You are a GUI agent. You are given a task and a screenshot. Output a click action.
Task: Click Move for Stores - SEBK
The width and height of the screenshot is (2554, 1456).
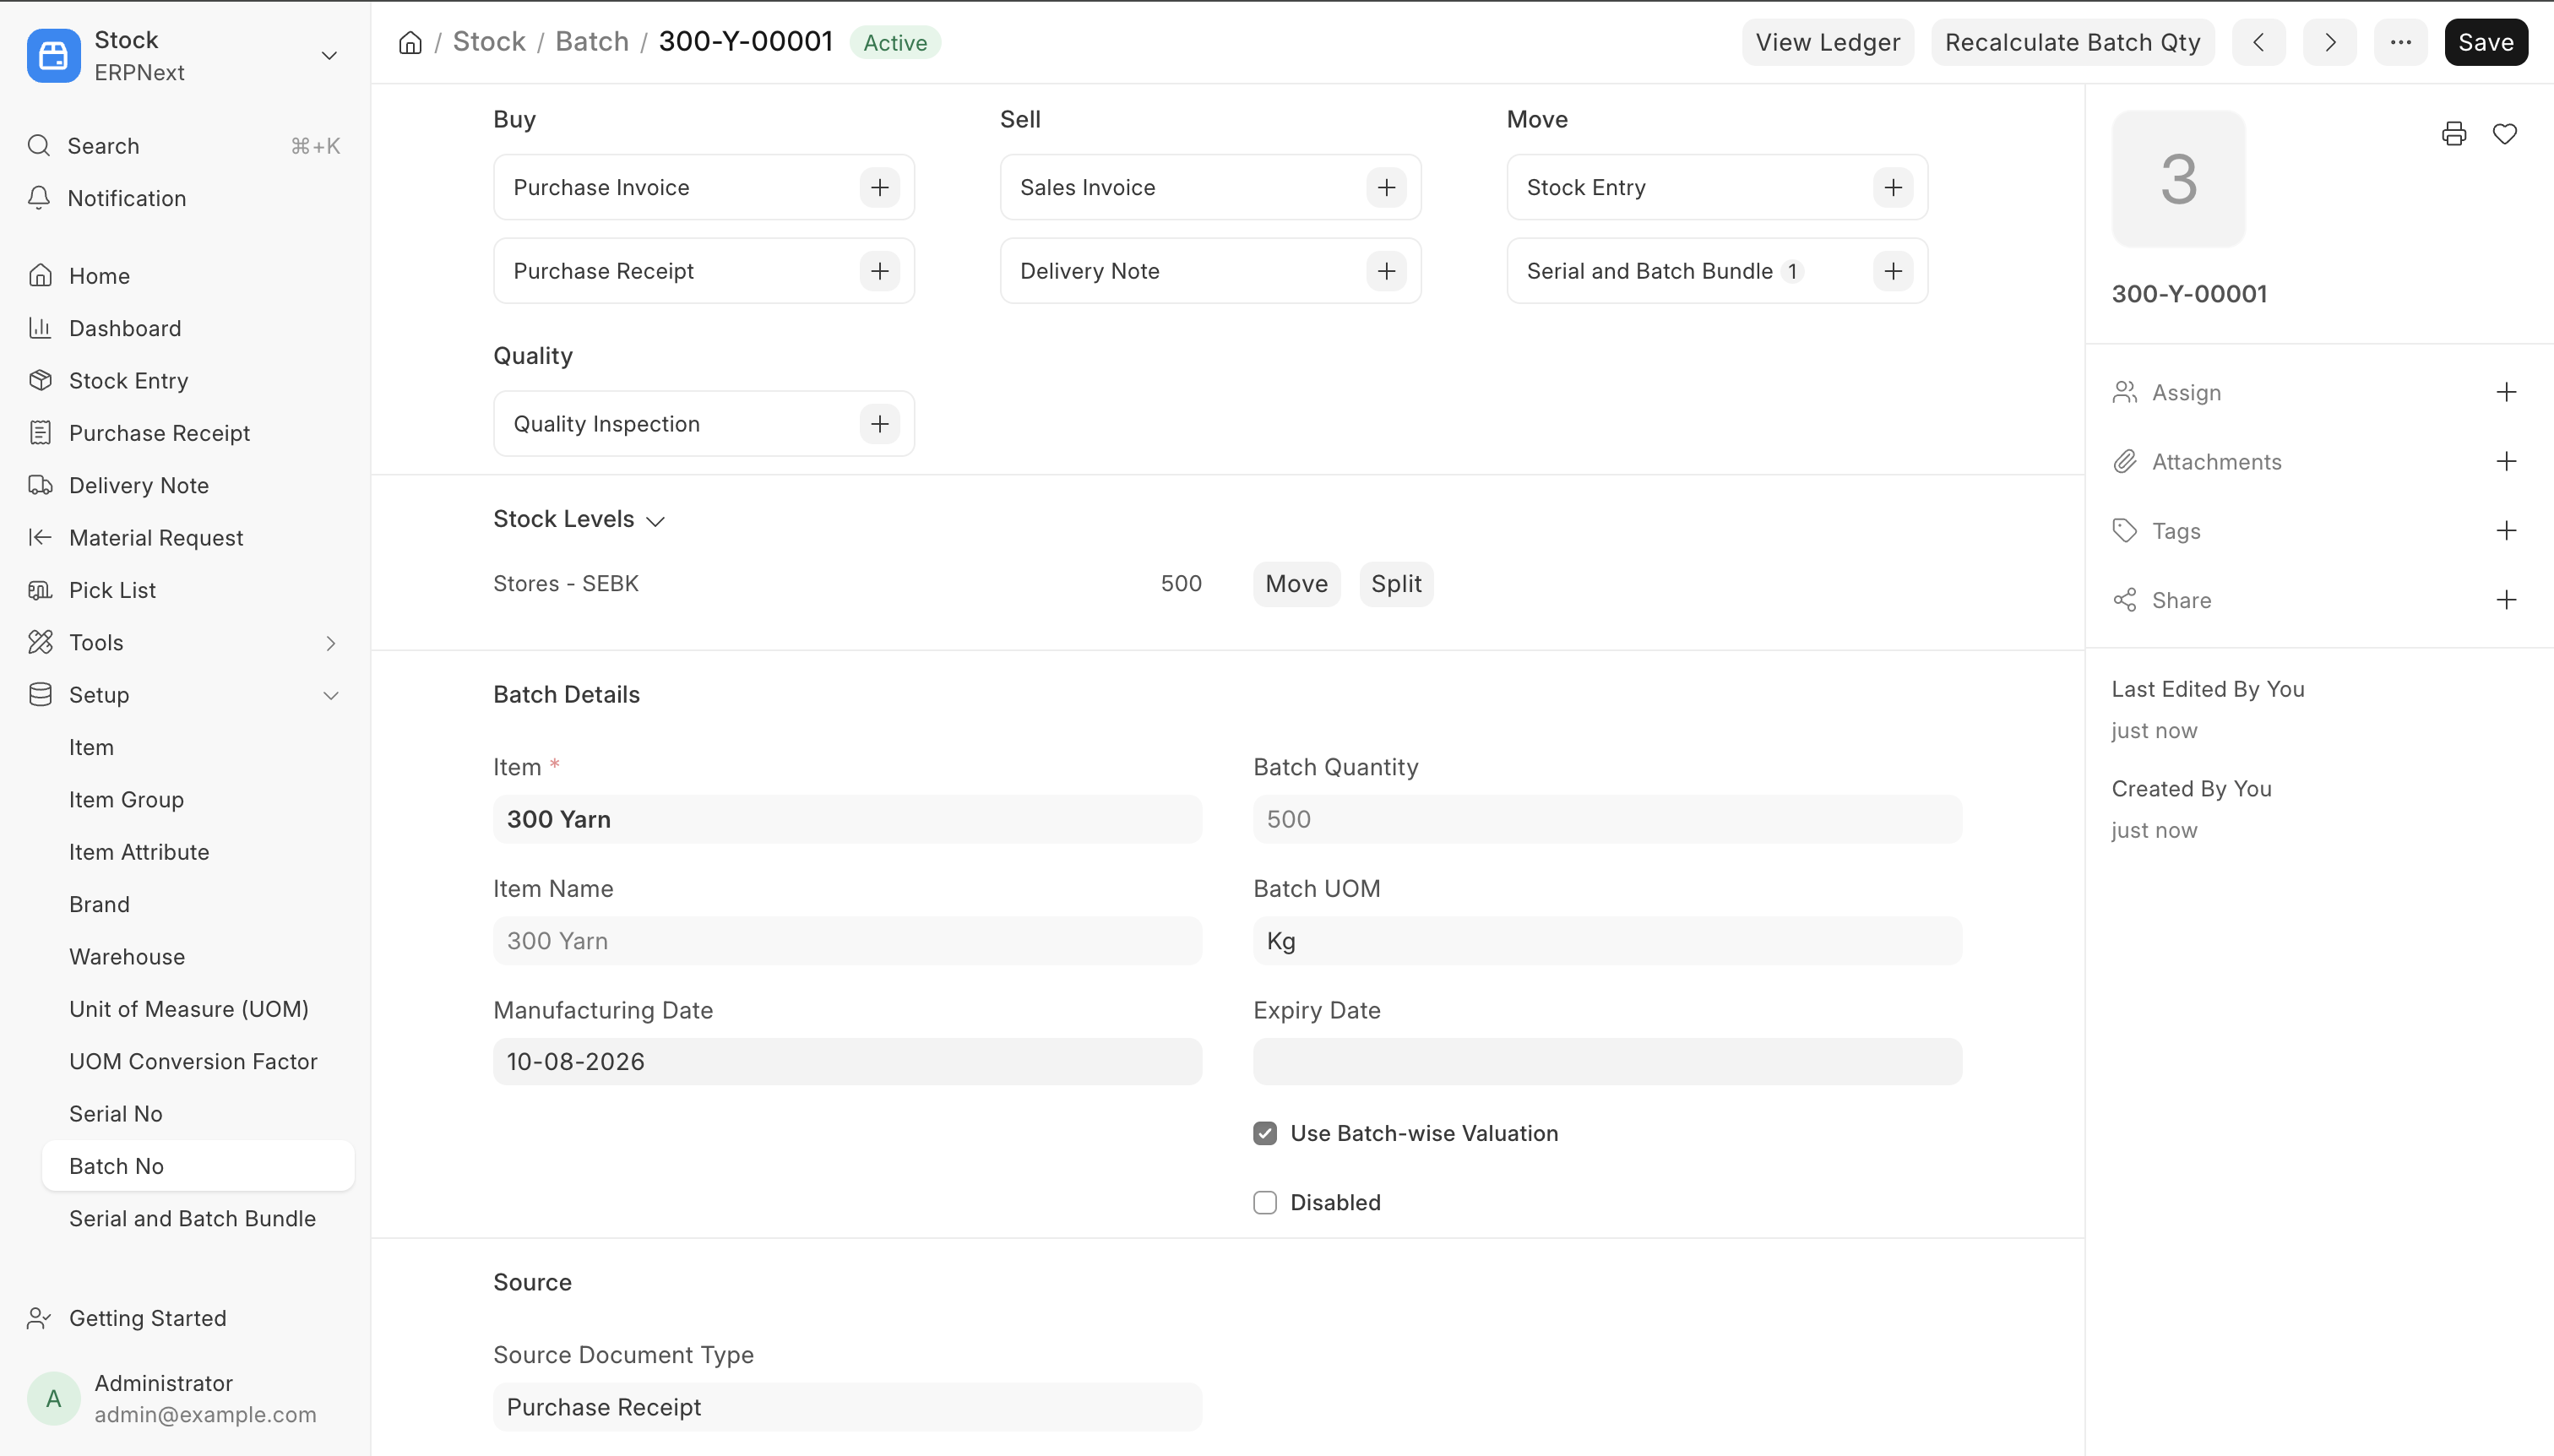coord(1296,584)
